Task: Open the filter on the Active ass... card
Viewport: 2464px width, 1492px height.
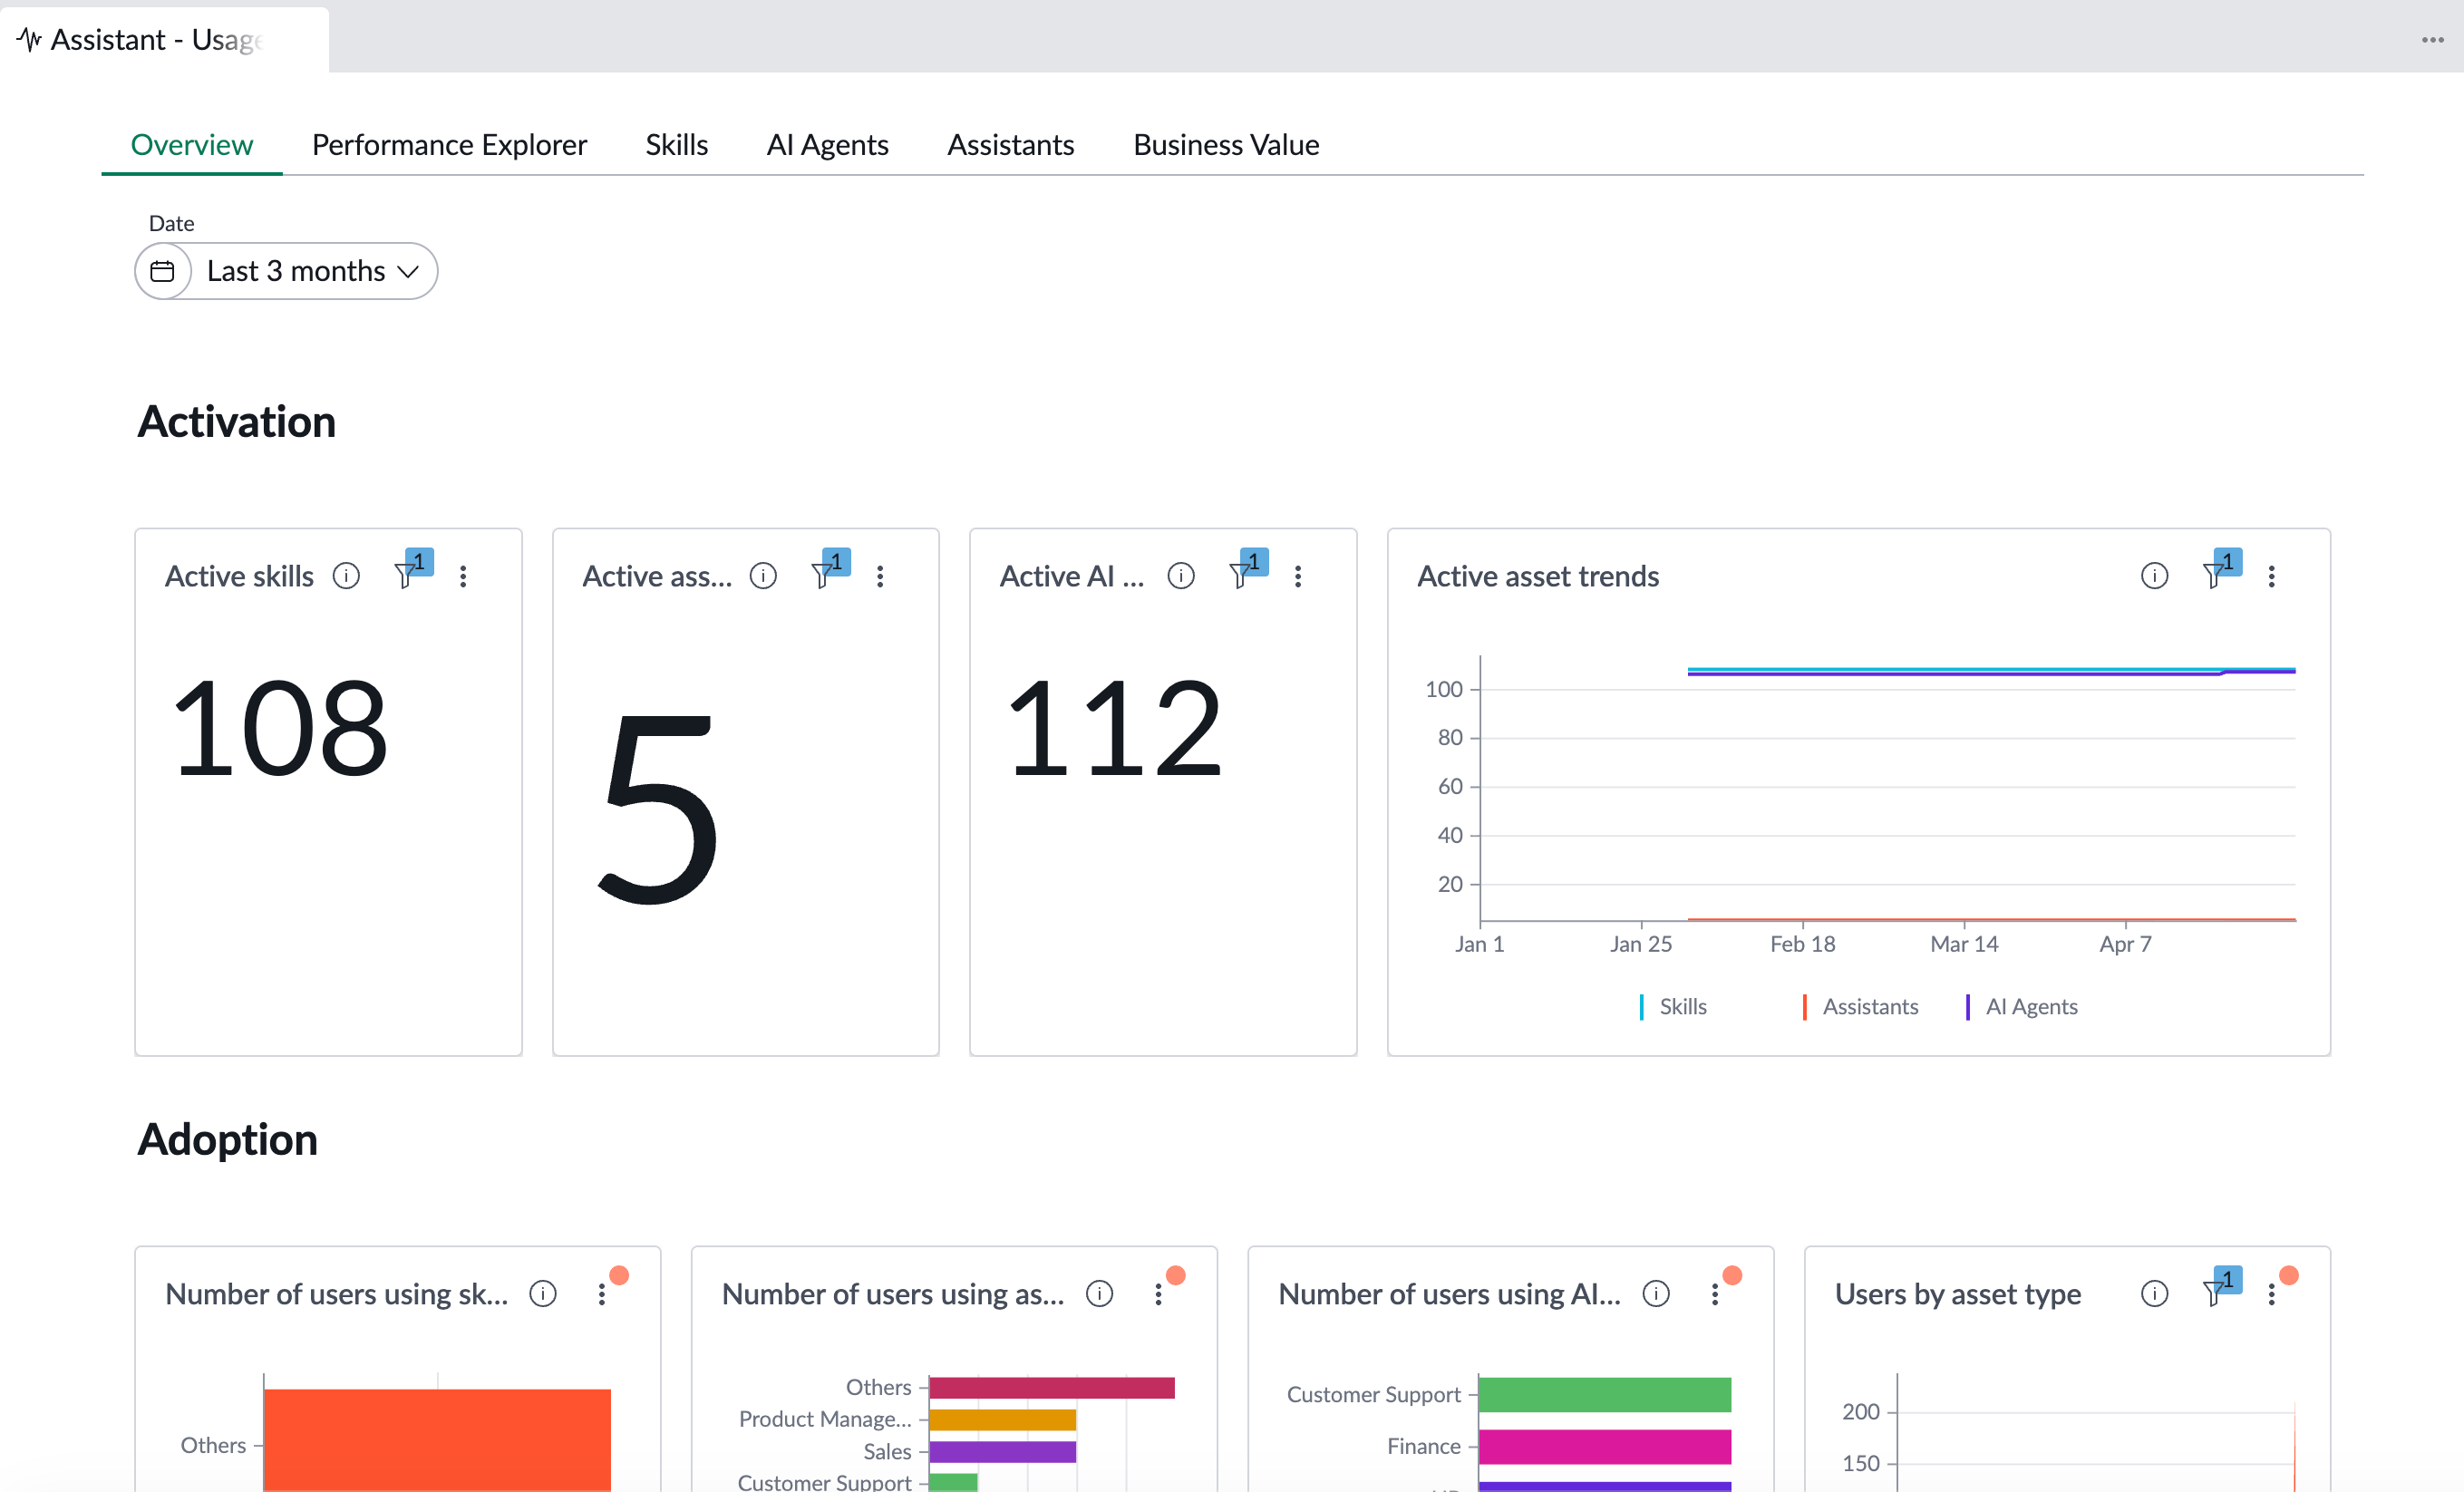Action: [x=830, y=570]
